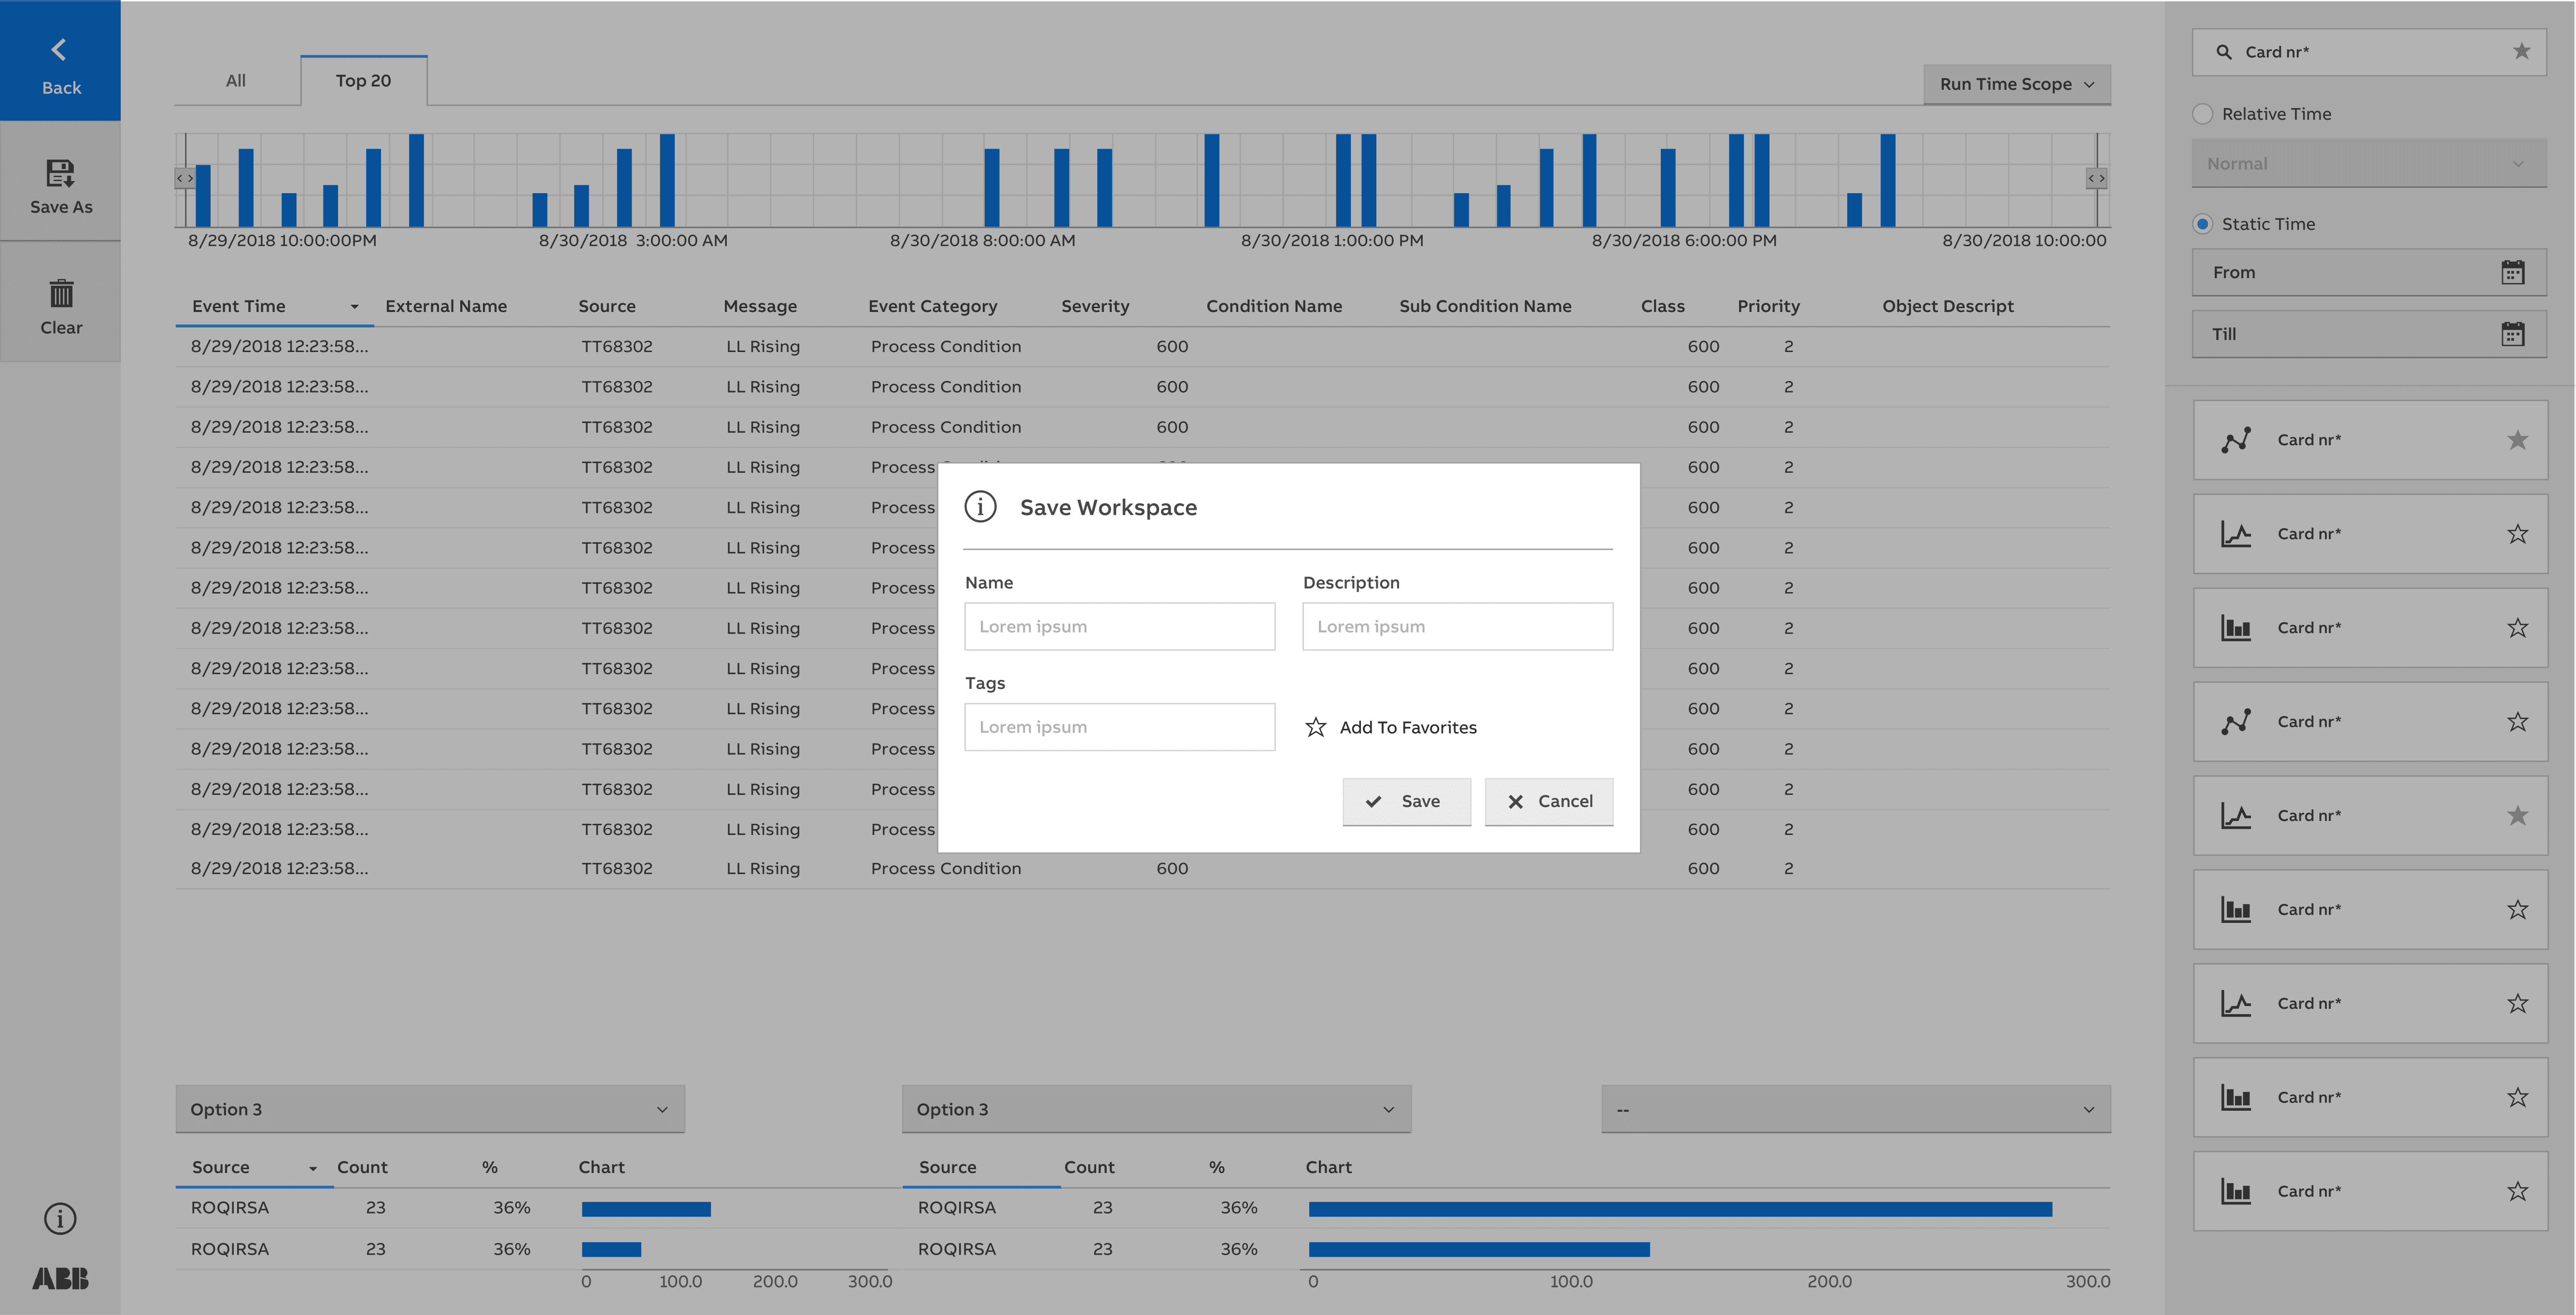Viewport: 2576px width, 1315px height.
Task: Click the Name input field in dialog
Action: click(x=1119, y=626)
